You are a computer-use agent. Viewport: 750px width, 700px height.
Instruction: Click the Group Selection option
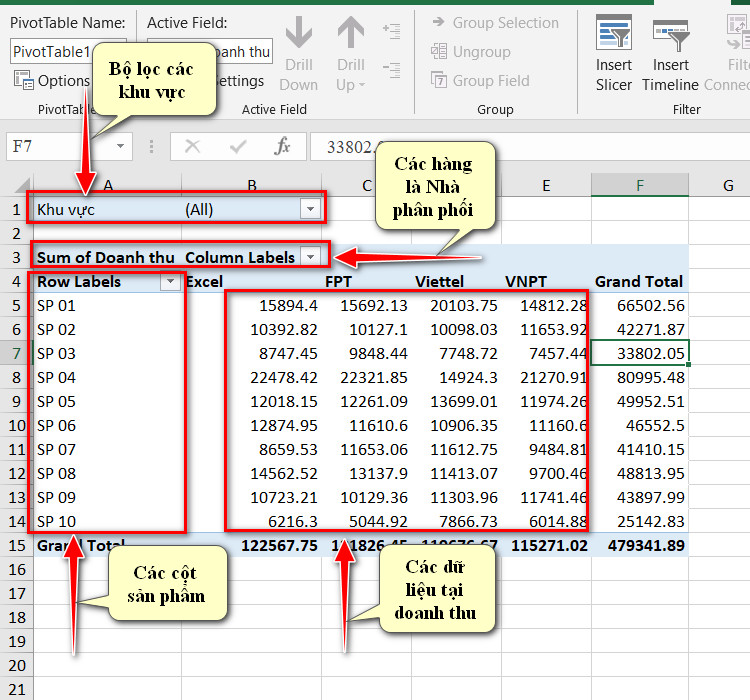coord(495,22)
